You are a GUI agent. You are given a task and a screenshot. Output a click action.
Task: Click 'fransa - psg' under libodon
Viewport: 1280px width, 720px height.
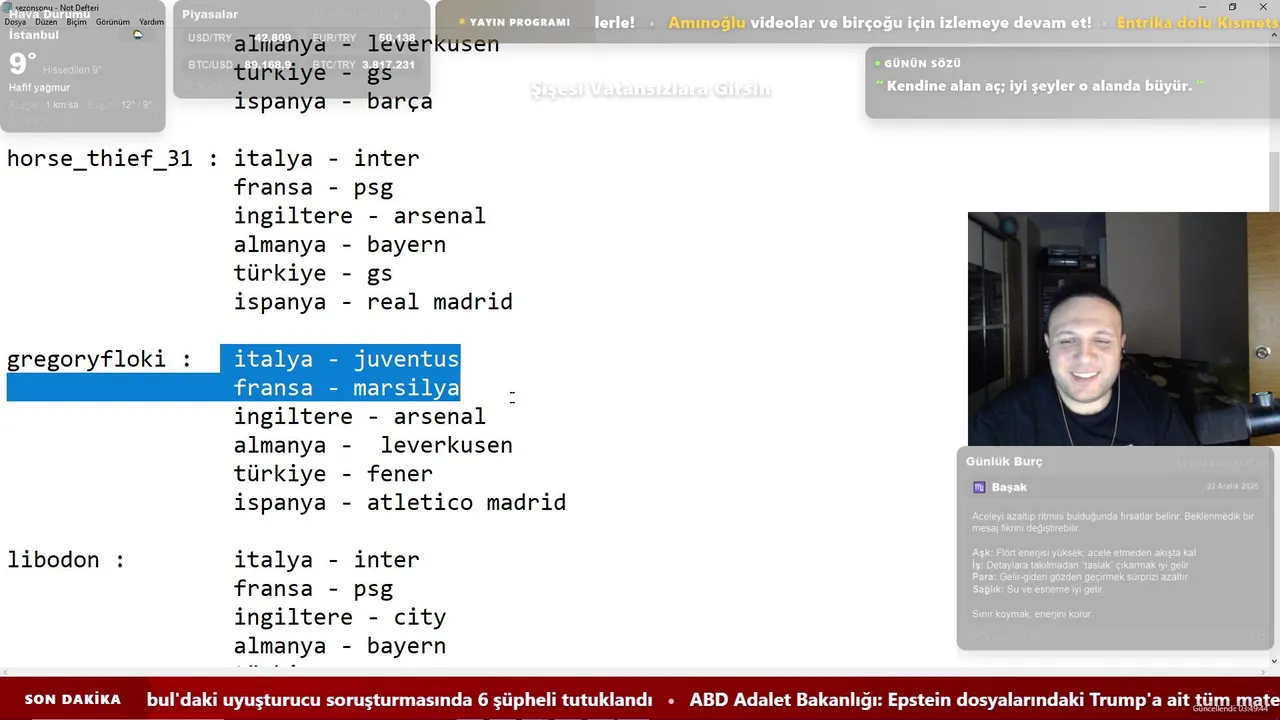(x=313, y=589)
